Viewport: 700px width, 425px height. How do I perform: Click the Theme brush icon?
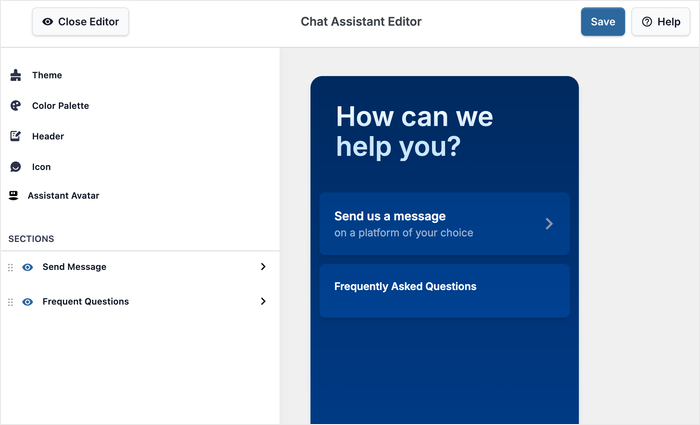click(x=15, y=75)
